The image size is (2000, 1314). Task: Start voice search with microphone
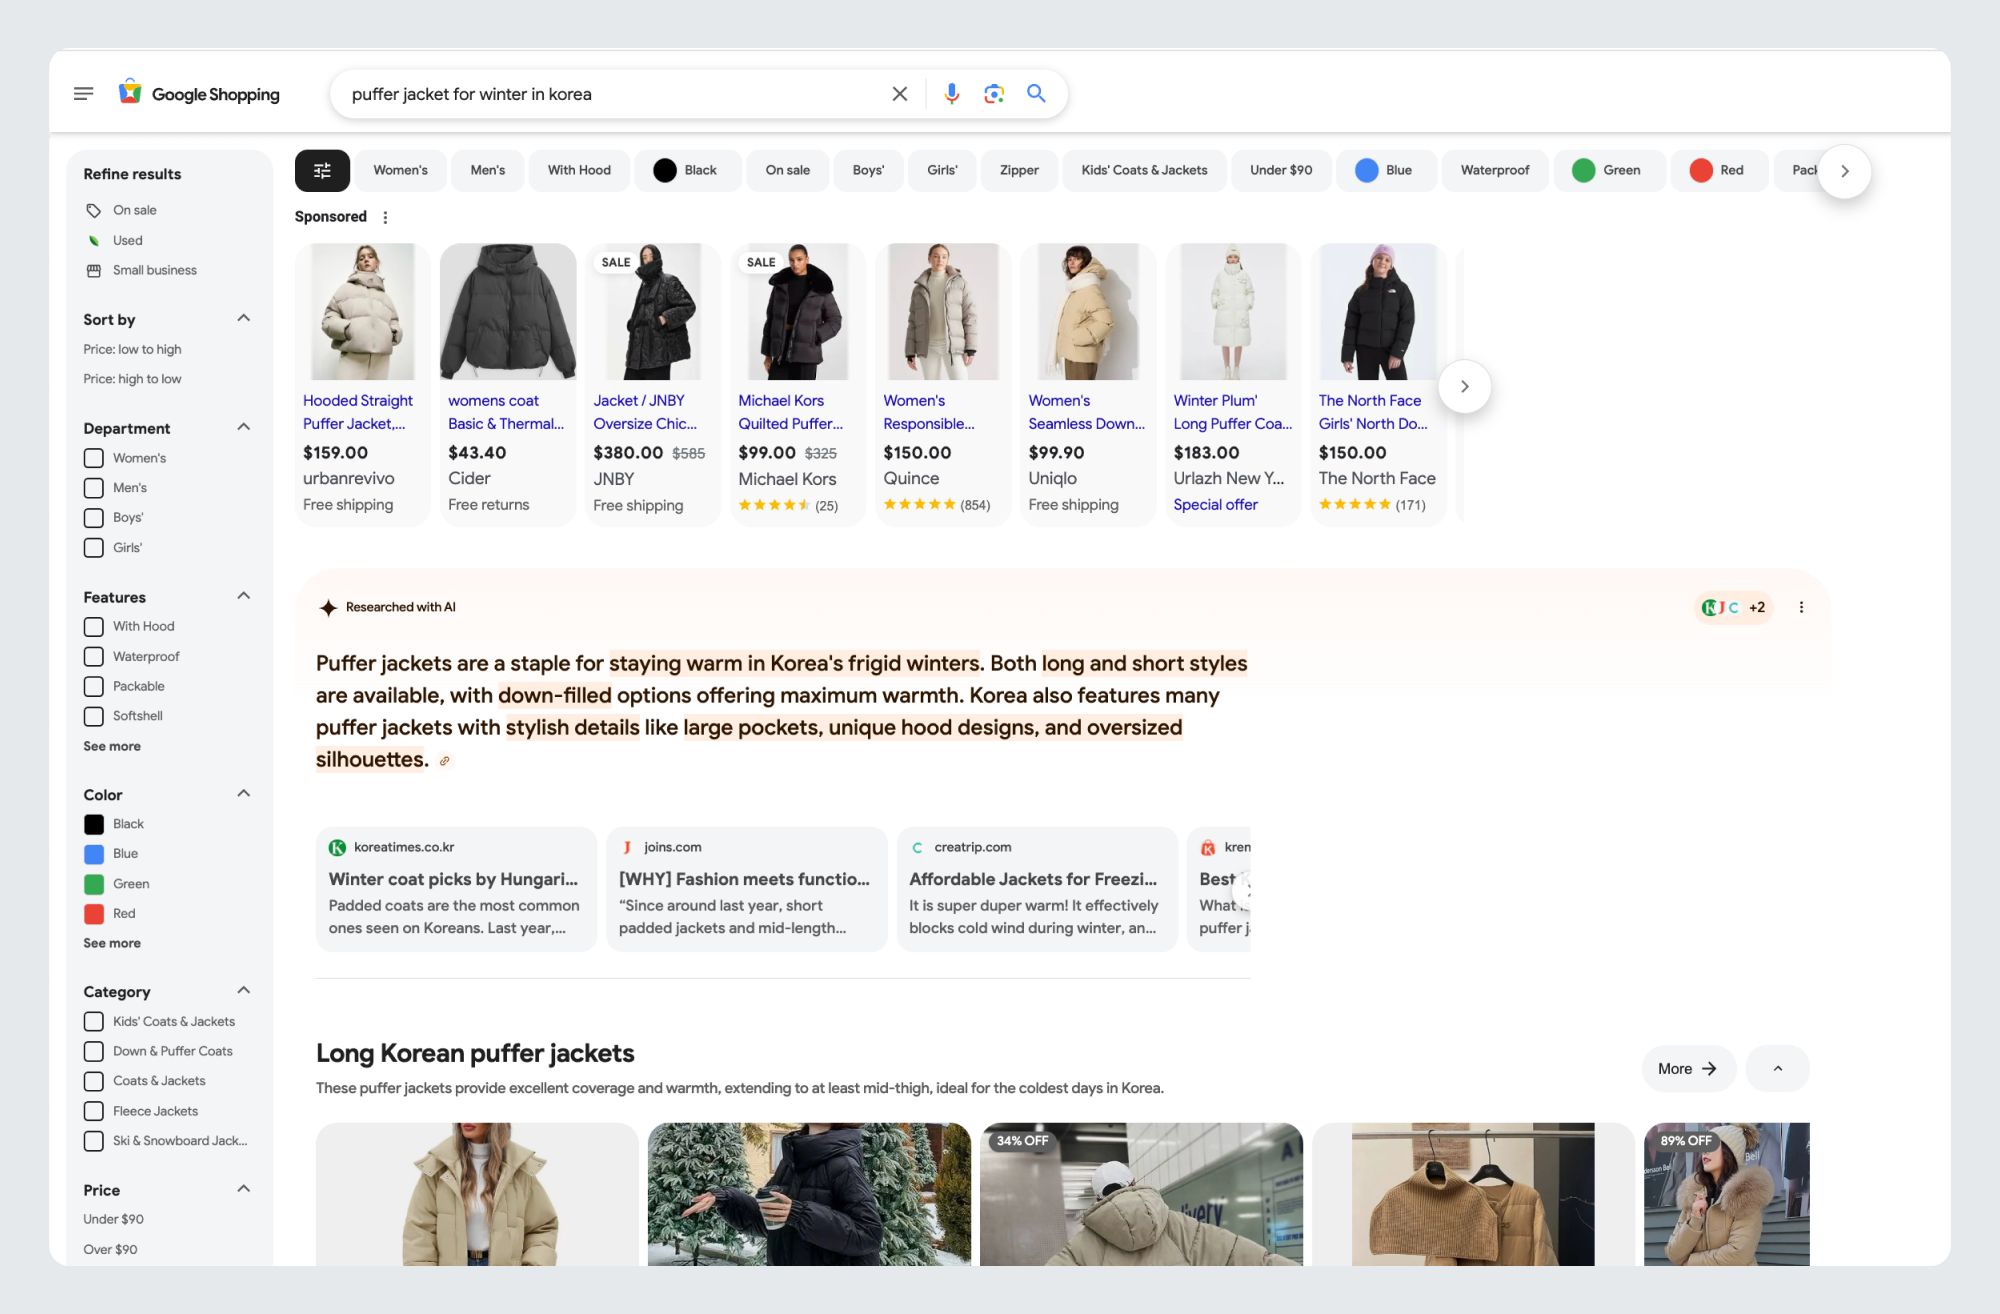click(951, 94)
